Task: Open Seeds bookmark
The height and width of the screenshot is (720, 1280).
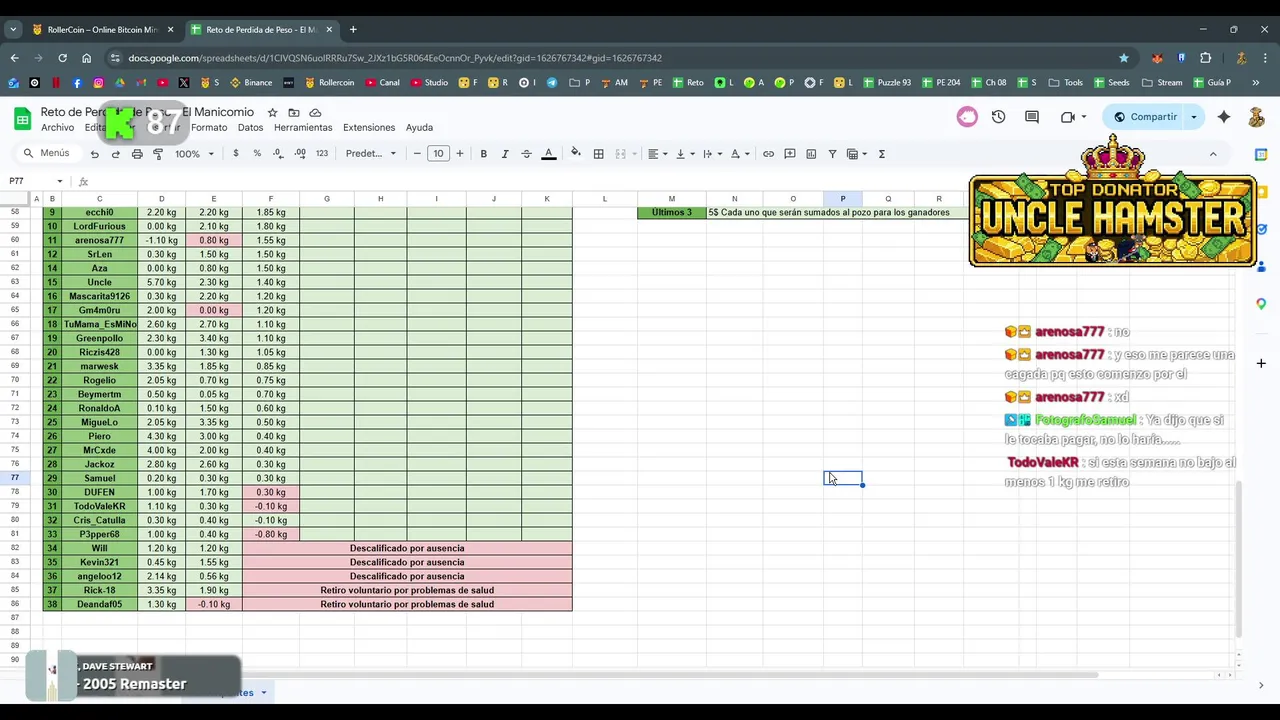Action: point(1111,83)
